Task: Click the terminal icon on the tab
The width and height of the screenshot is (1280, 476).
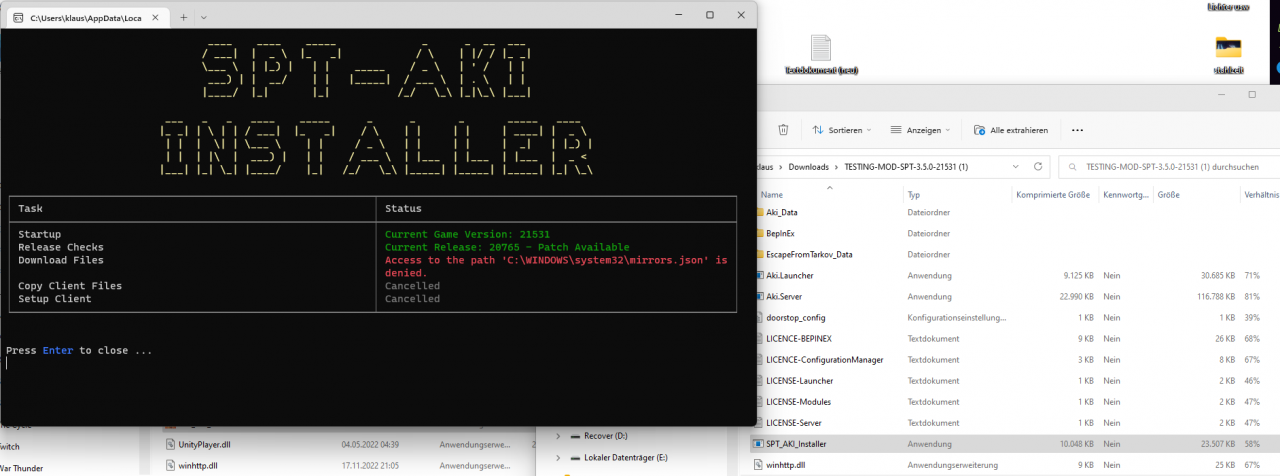Action: coord(17,17)
